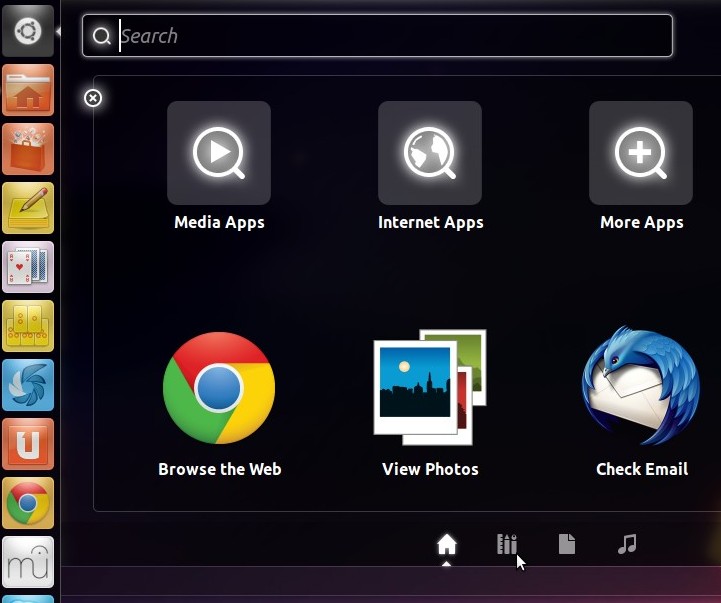Screen dimensions: 721x603
Task: Launch Ubuntu Software Center from launcher
Action: (28, 149)
